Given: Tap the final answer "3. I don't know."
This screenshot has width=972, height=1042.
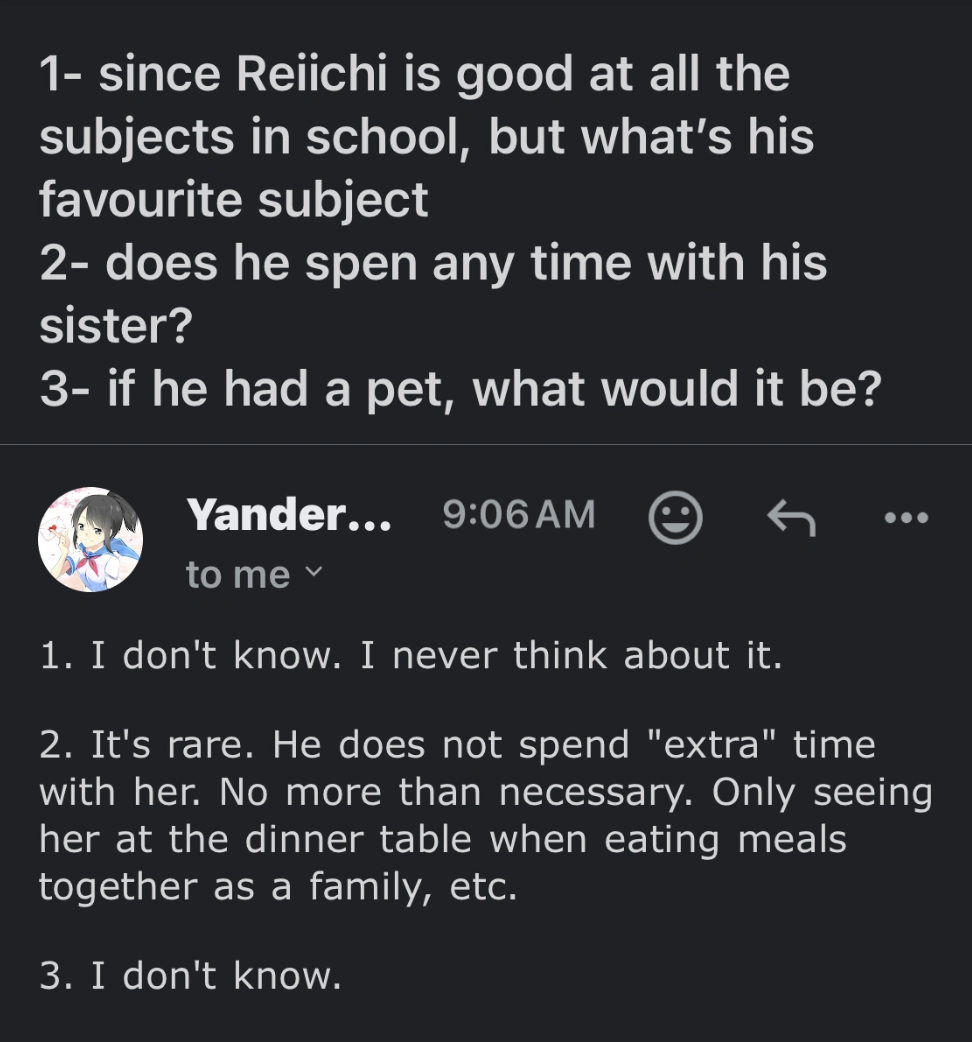Looking at the screenshot, I should [x=190, y=976].
